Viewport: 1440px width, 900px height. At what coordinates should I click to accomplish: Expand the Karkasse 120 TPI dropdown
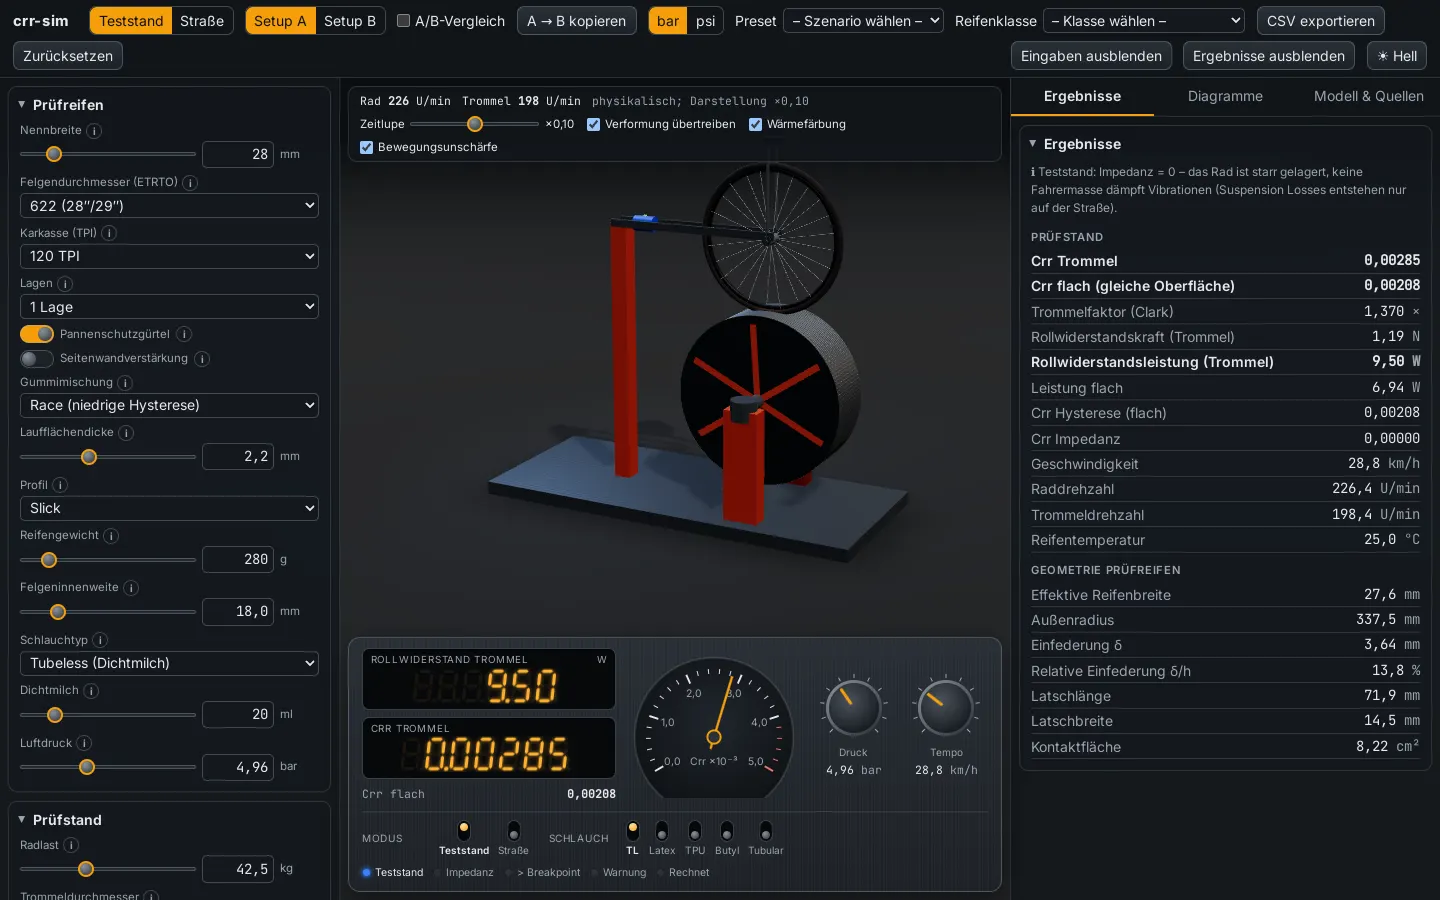click(x=169, y=256)
